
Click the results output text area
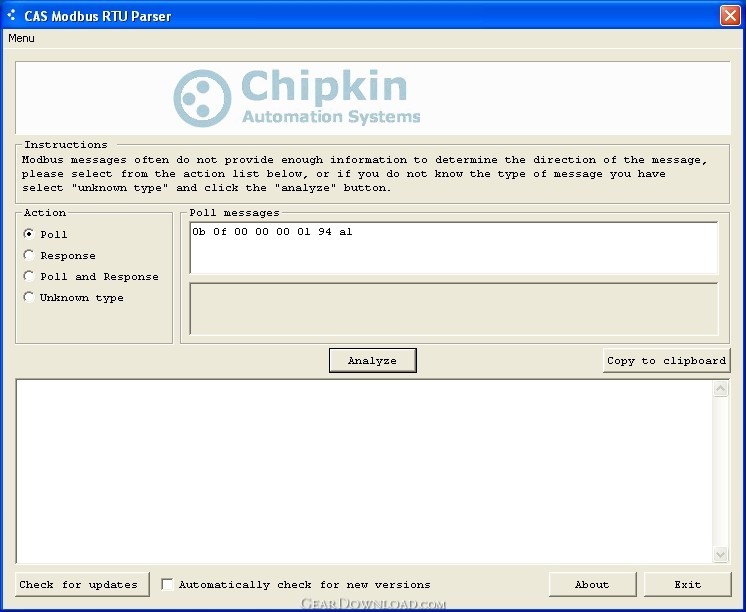coord(364,471)
